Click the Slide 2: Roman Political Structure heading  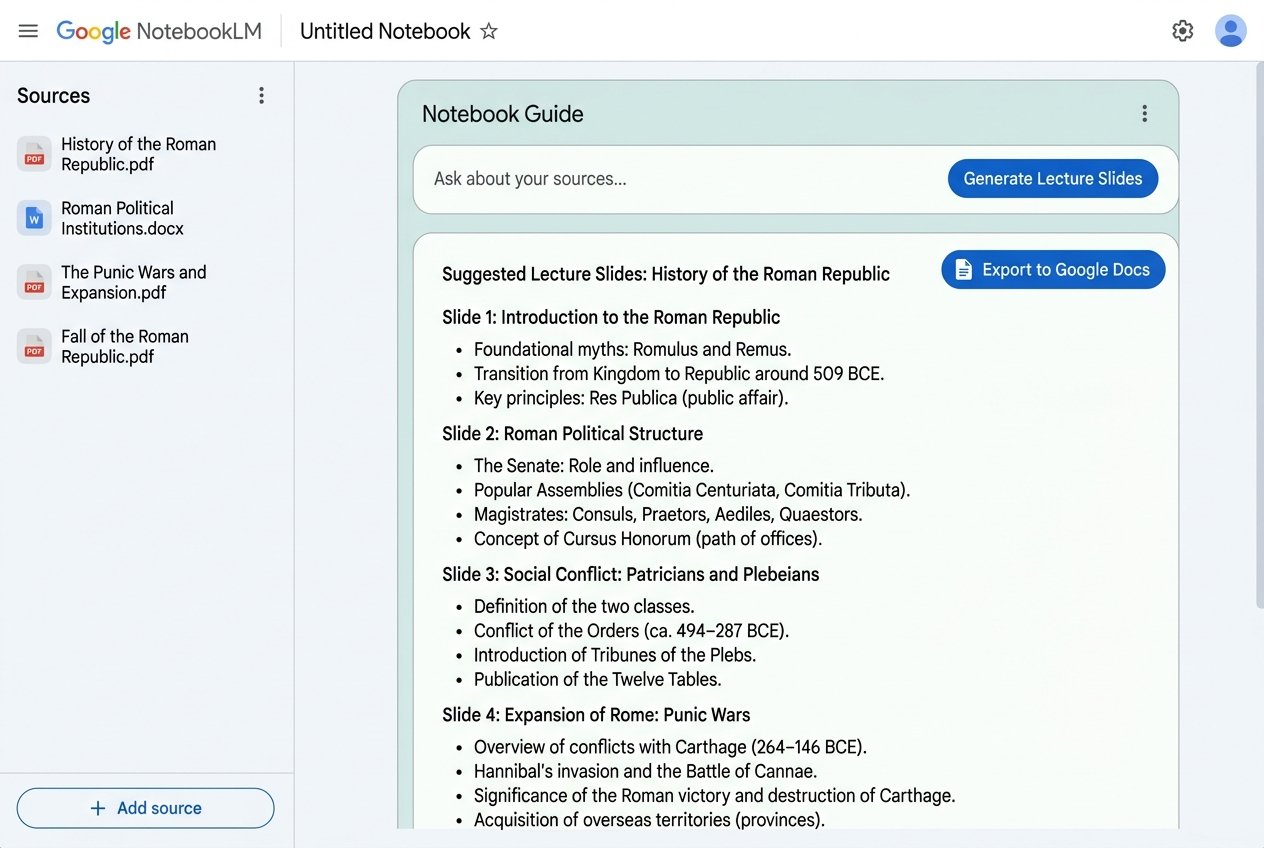click(x=573, y=434)
